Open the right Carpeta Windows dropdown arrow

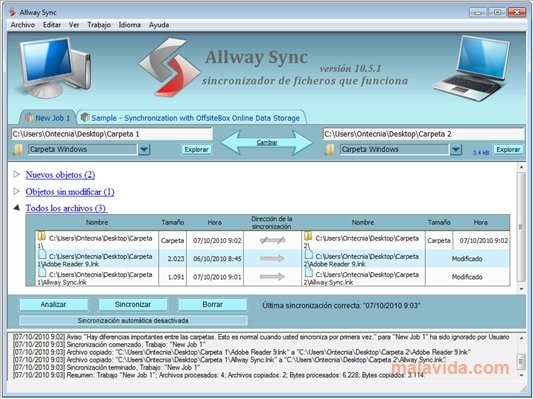pos(456,149)
